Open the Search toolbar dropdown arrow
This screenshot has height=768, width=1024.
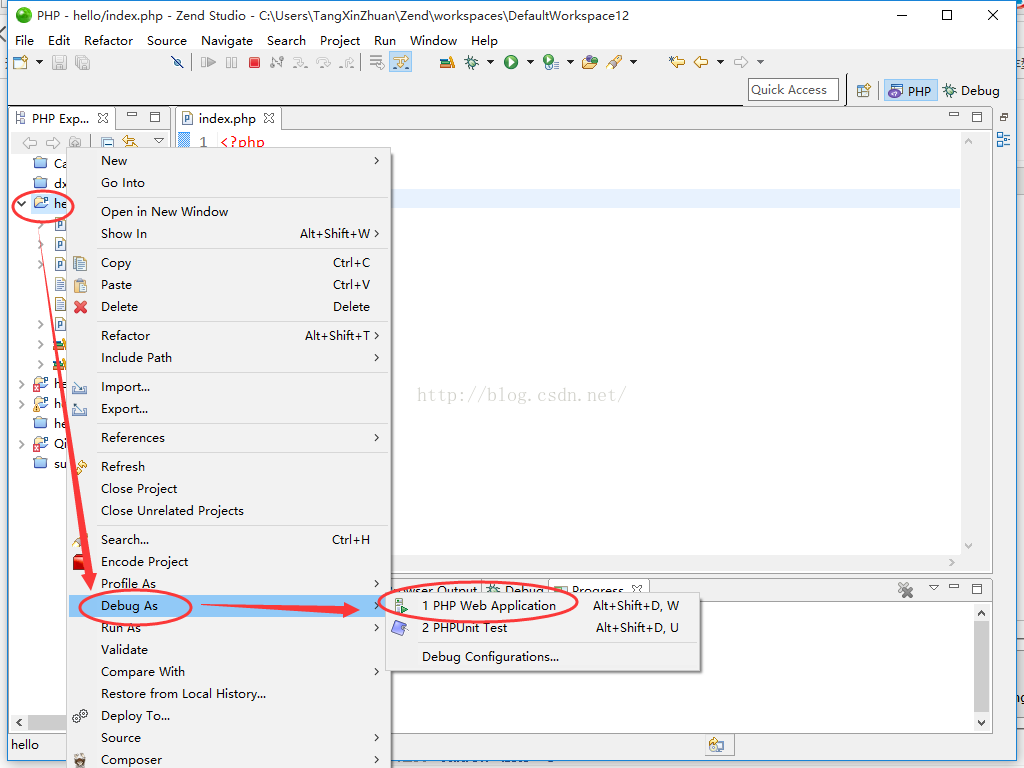tap(633, 63)
